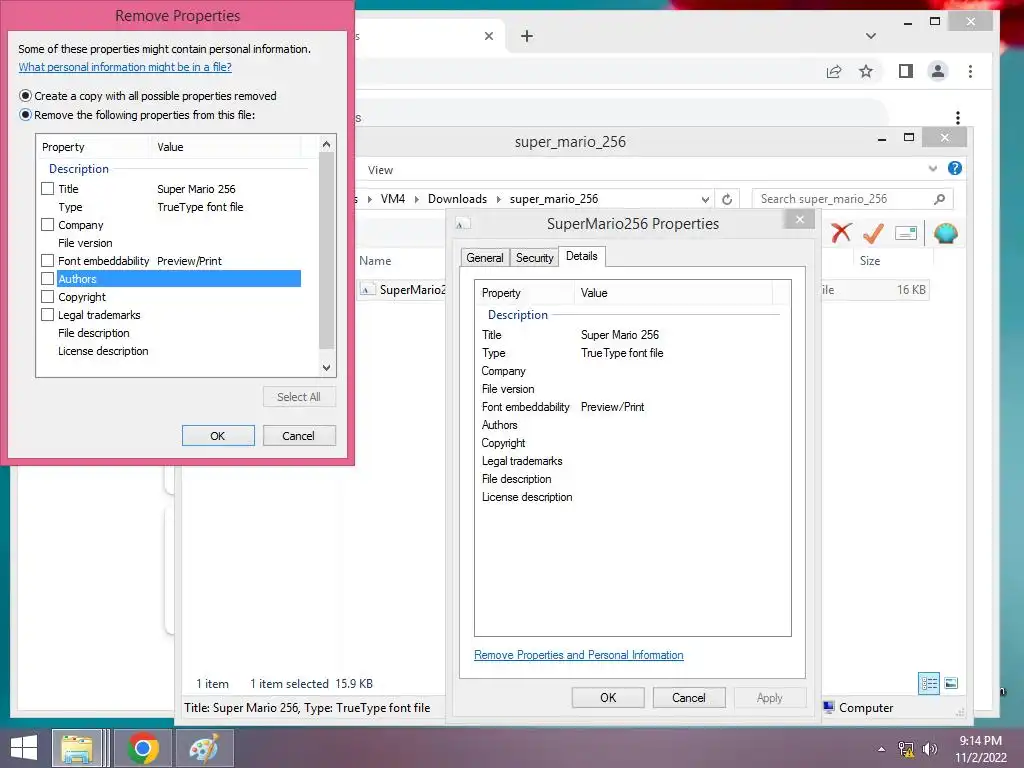Image resolution: width=1024 pixels, height=768 pixels.
Task: Click Computer in Explorer status bar
Action: (x=858, y=707)
